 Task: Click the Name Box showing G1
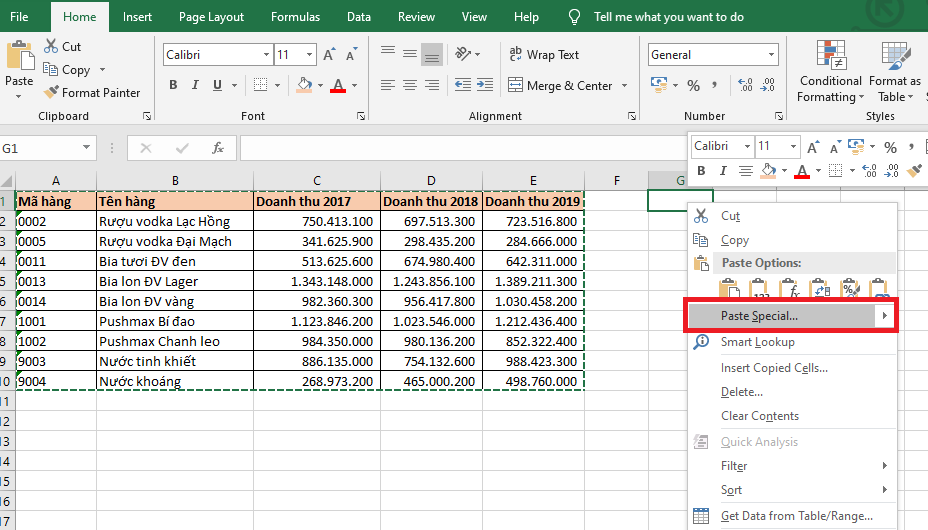pos(40,148)
